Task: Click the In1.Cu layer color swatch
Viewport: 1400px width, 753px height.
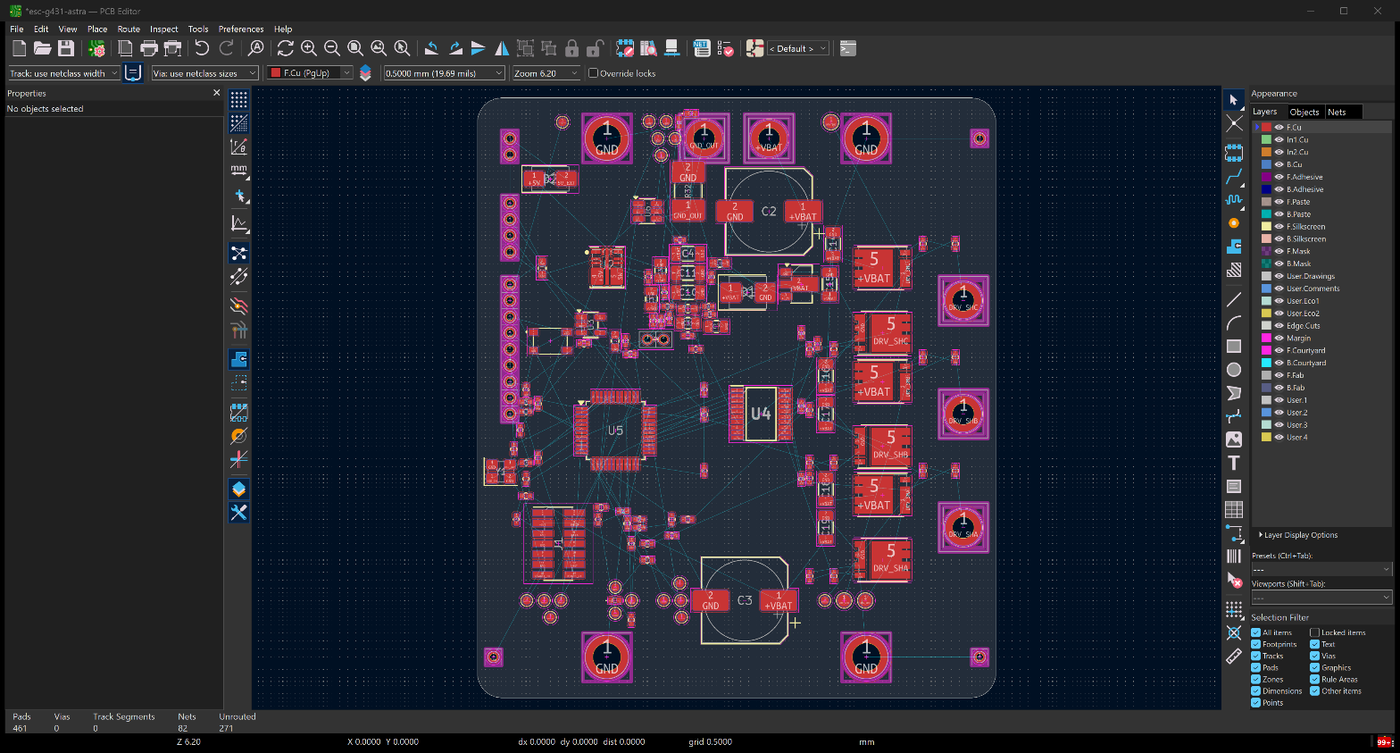Action: [x=1266, y=140]
